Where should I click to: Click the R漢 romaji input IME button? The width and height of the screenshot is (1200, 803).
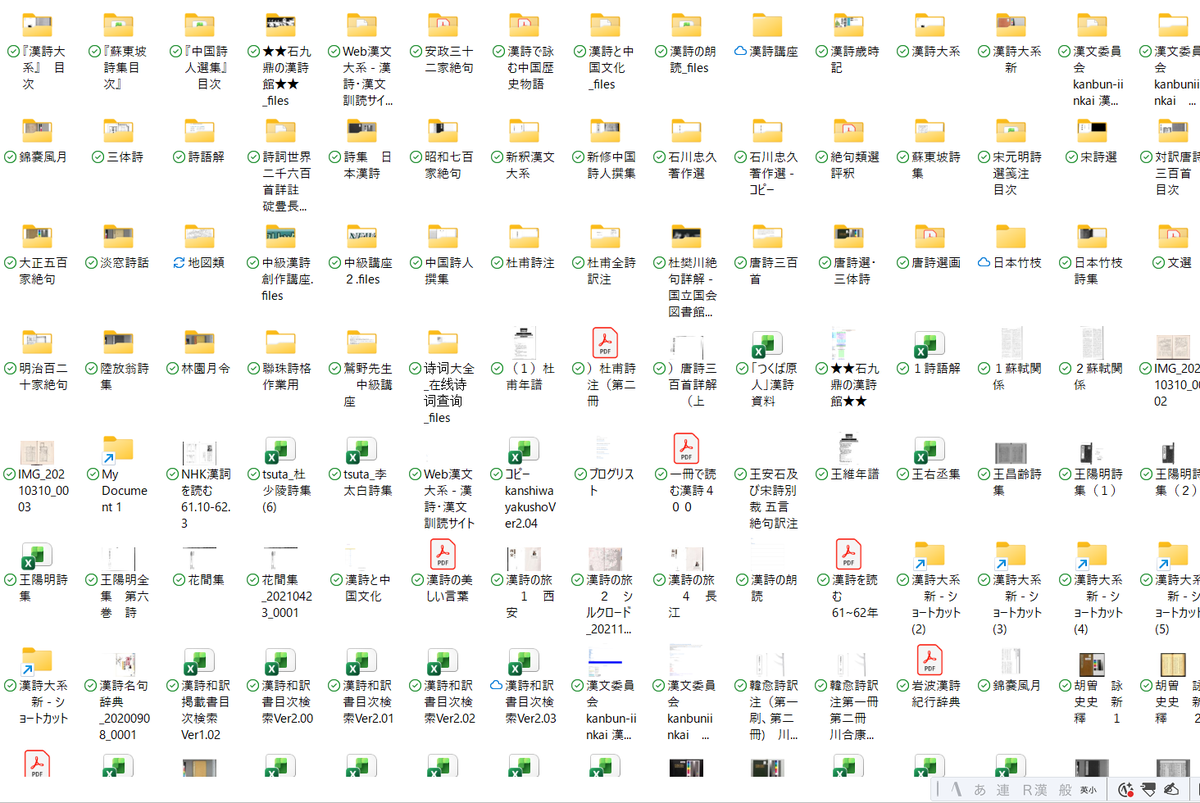click(1034, 790)
